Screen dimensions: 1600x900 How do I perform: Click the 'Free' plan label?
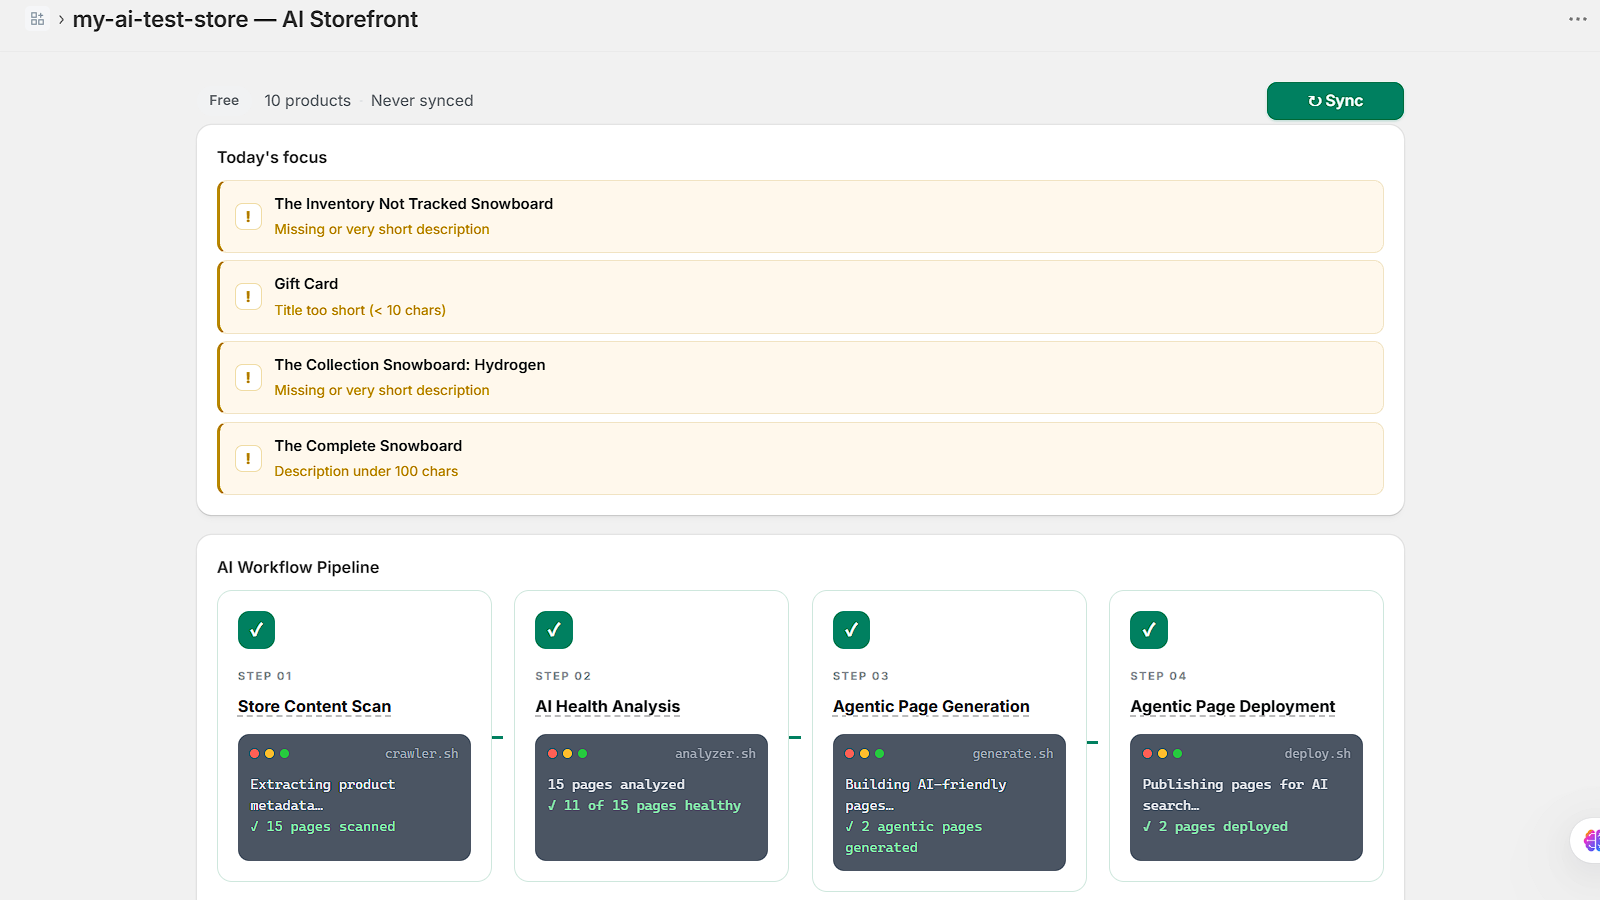[224, 101]
